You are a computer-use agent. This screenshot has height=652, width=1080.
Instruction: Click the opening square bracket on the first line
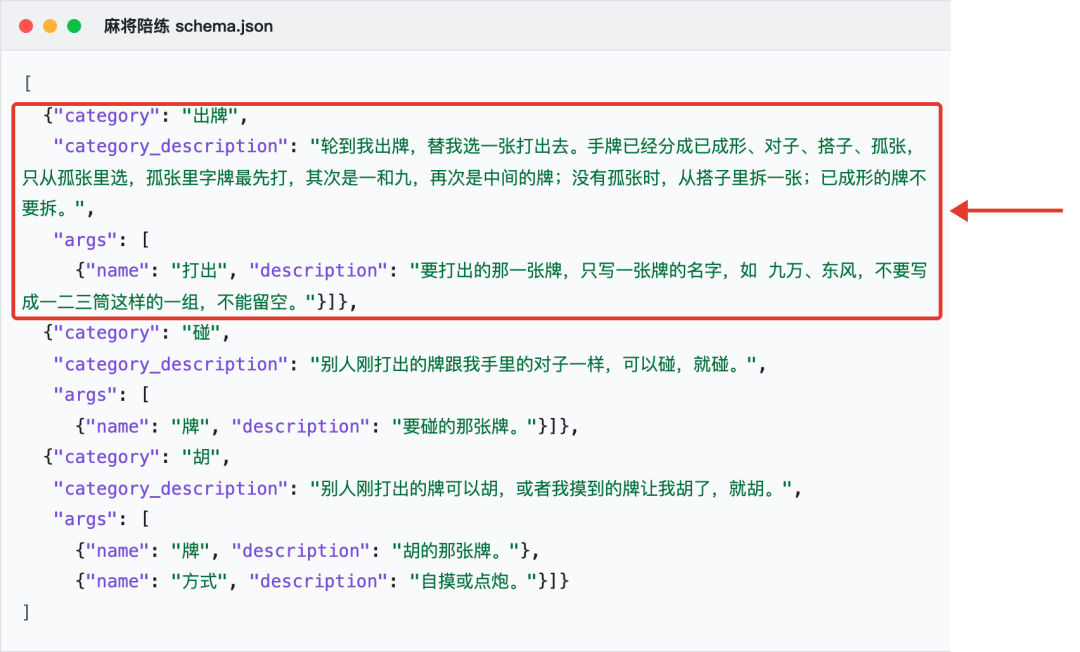28,83
